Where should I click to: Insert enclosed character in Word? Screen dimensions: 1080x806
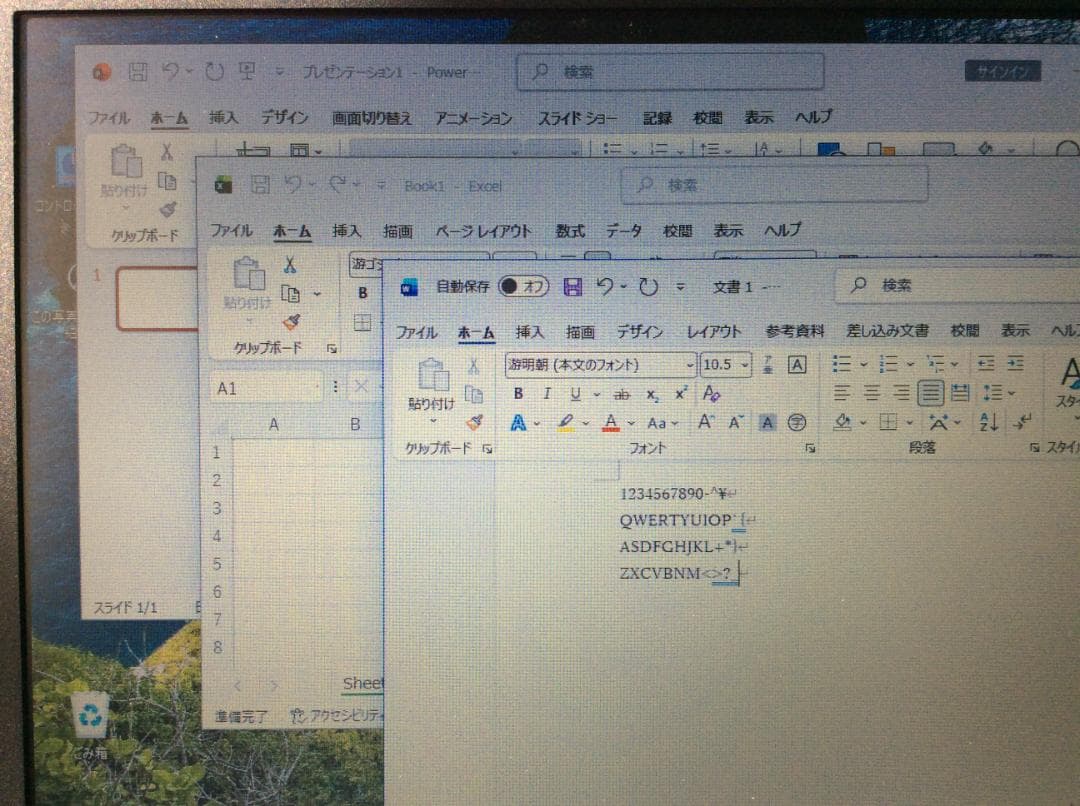coord(796,422)
